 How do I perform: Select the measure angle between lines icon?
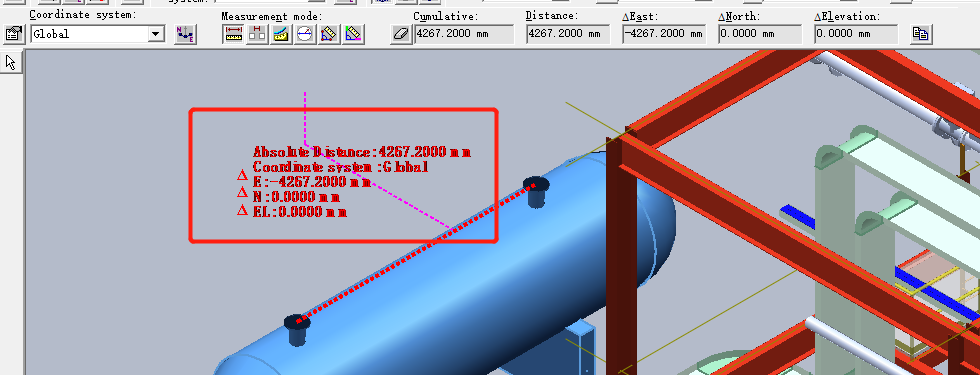(x=353, y=34)
